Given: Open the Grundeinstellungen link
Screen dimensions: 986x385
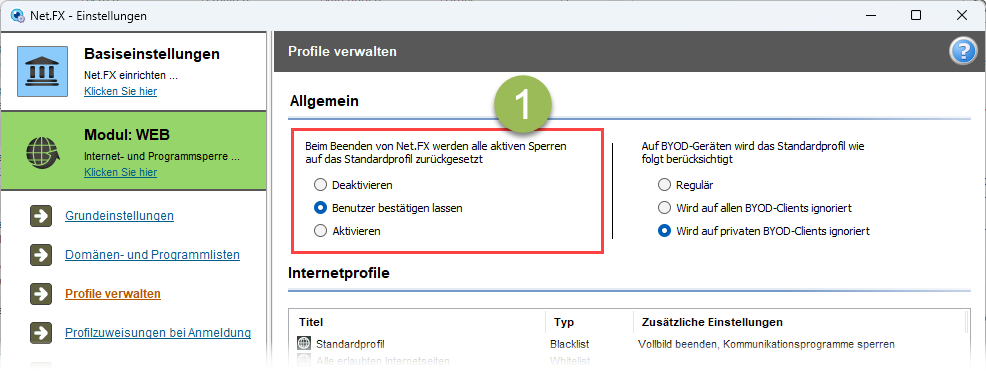Looking at the screenshot, I should (119, 216).
